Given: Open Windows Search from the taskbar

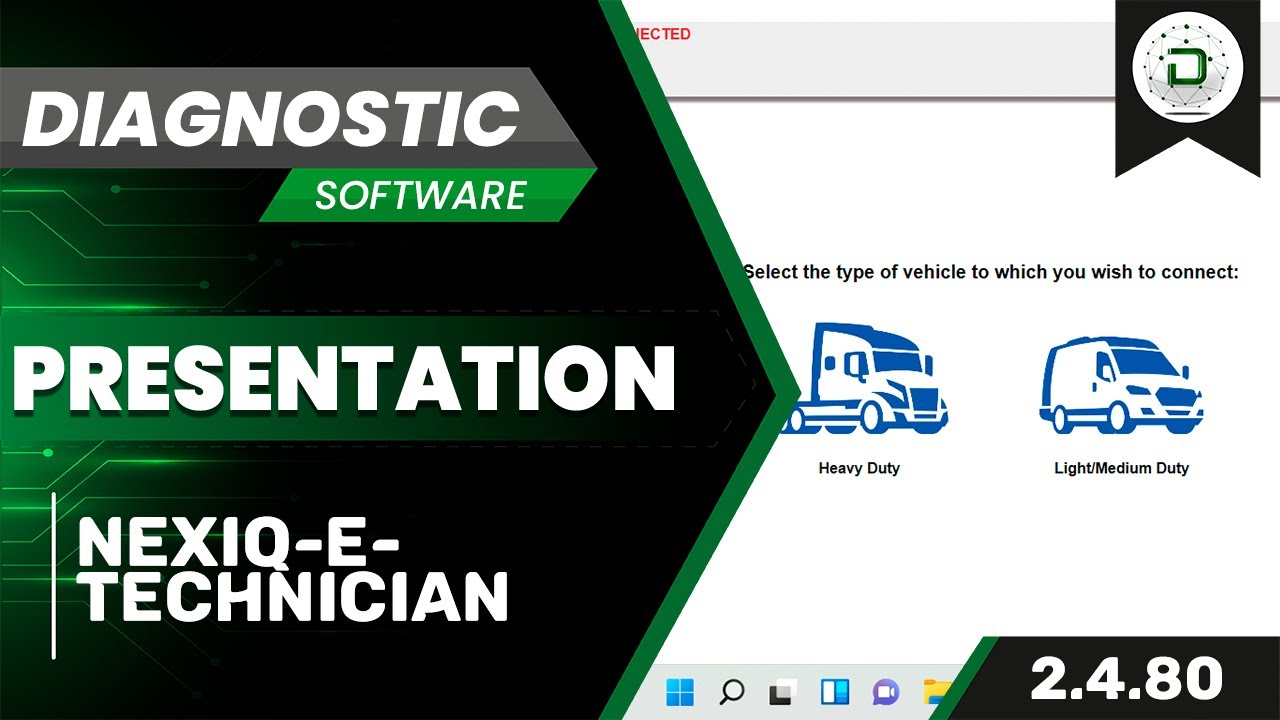Looking at the screenshot, I should pos(732,691).
